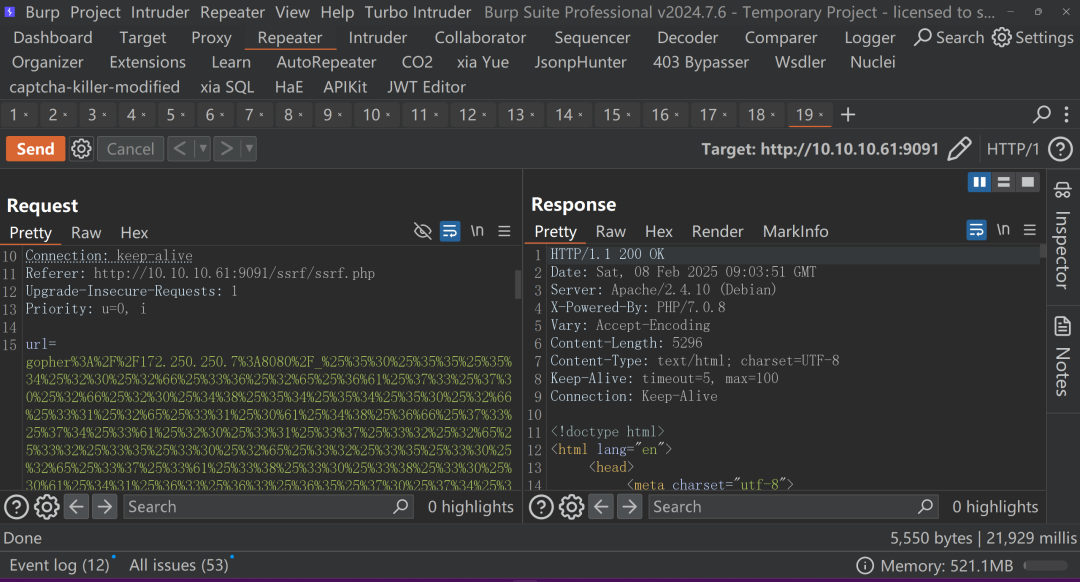The height and width of the screenshot is (582, 1080).
Task: Open Response search settings gear
Action: tap(572, 507)
